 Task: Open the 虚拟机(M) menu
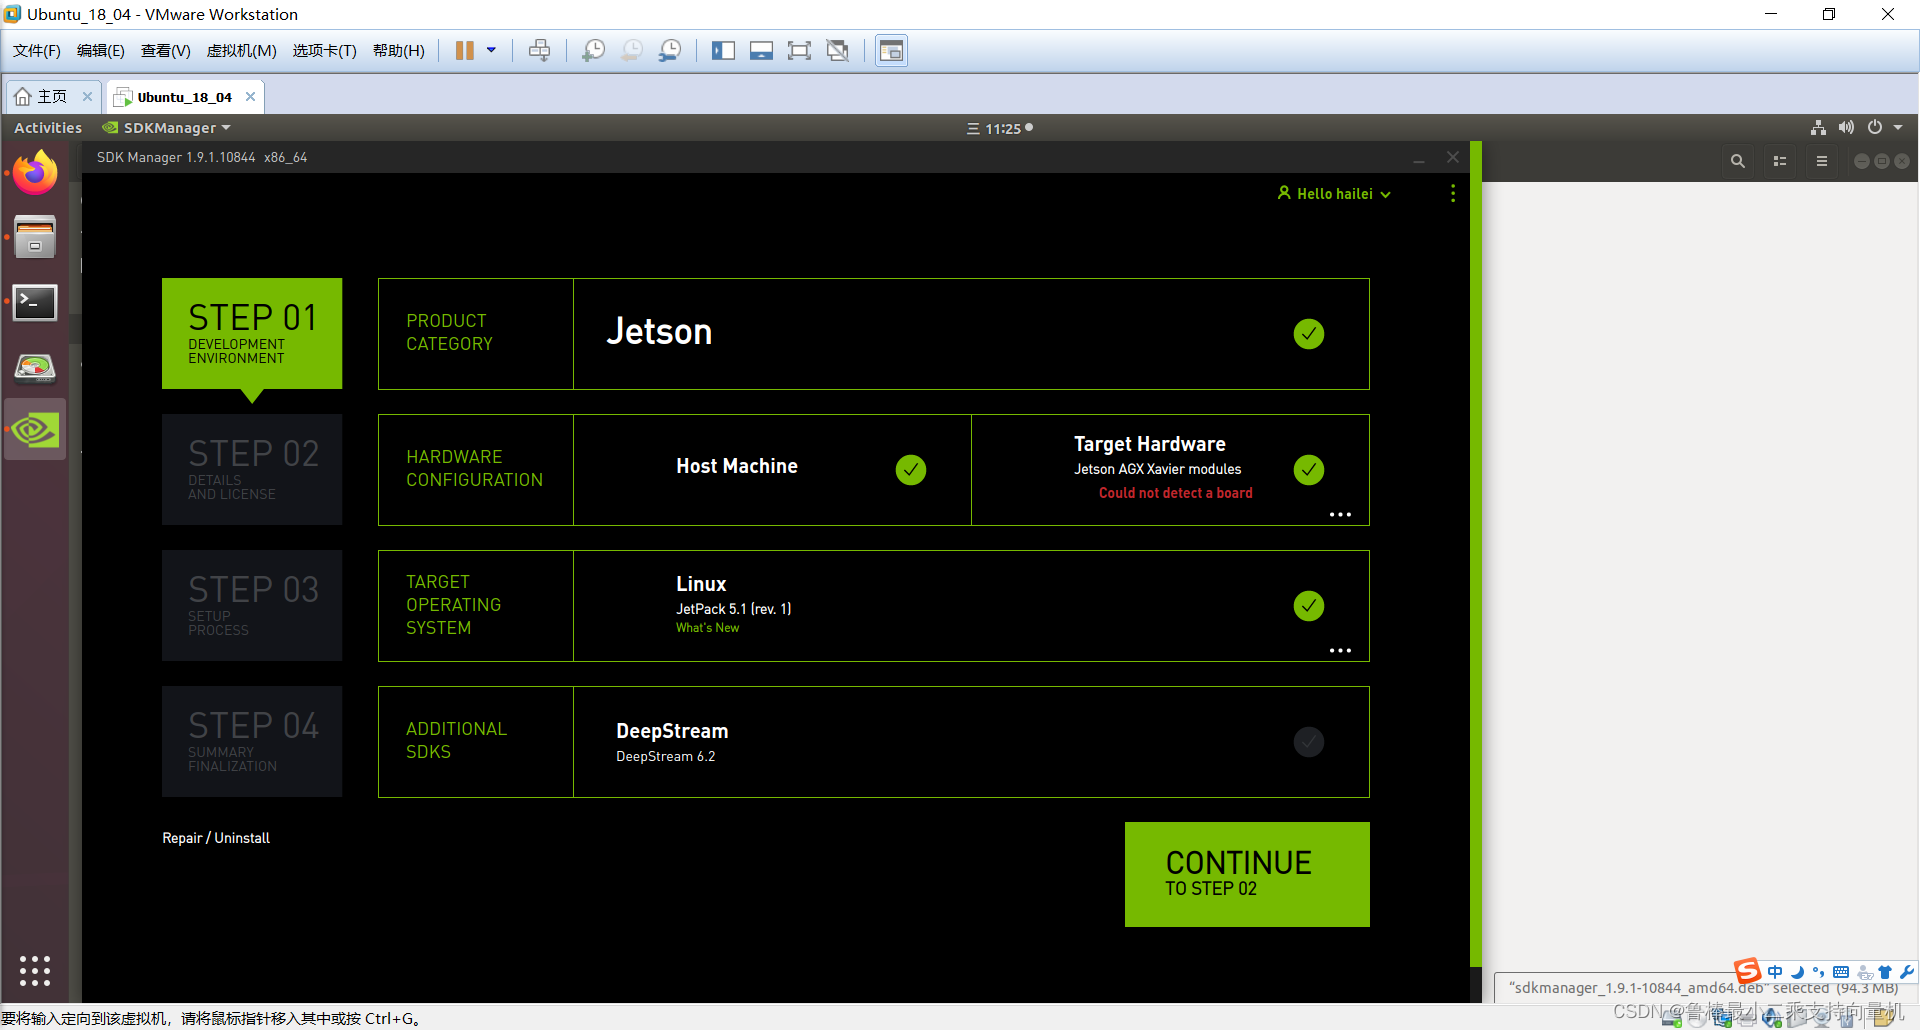[x=242, y=51]
